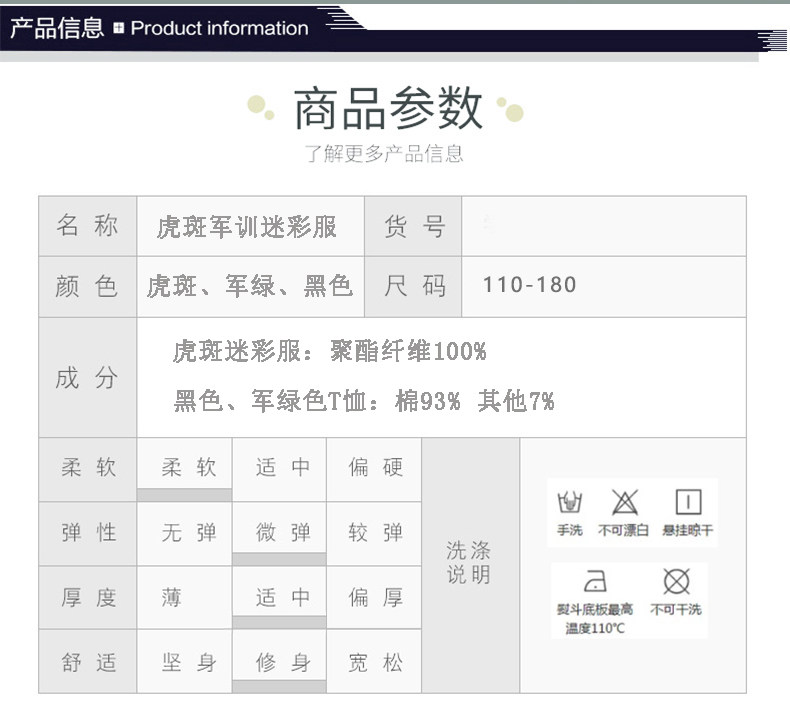Viewport: 790px width, 715px height.
Task: Click the 产品信息 header tab
Action: tap(57, 28)
